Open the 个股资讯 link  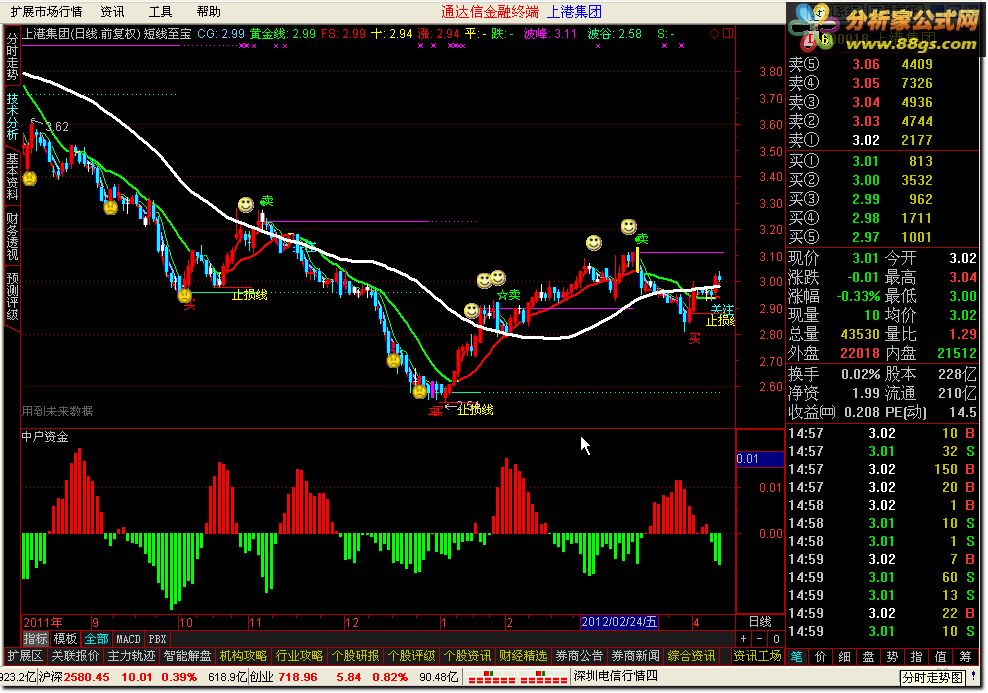(x=467, y=656)
